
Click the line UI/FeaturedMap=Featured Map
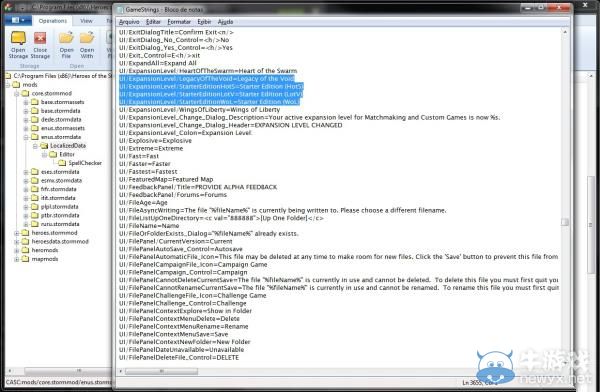166,179
